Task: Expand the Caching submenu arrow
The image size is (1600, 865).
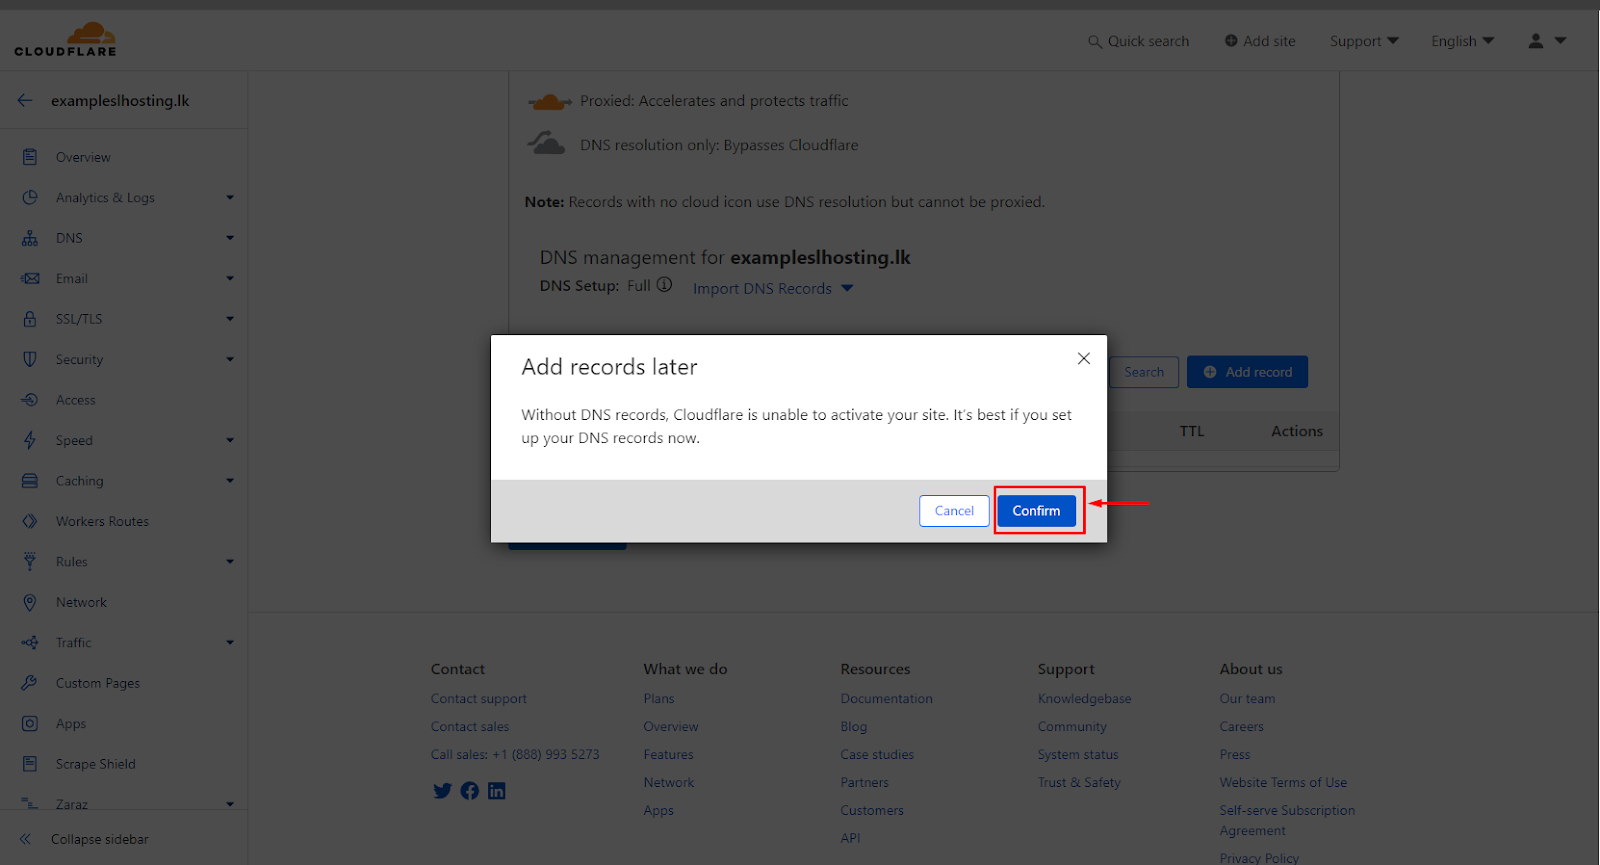Action: 230,481
